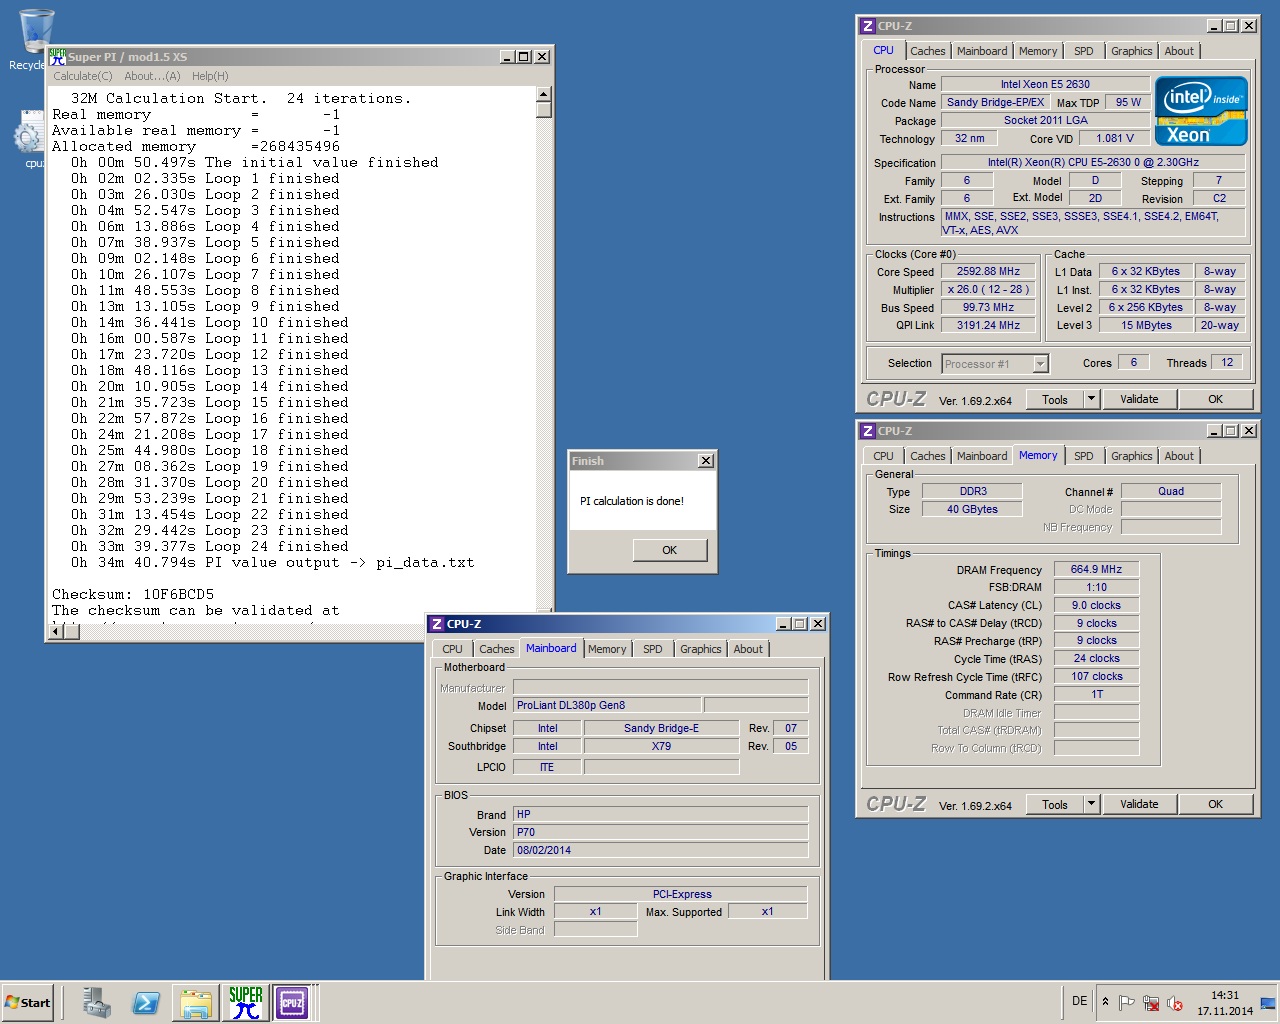Expand Tools dropdown arrow in Memory window

pyautogui.click(x=1092, y=804)
